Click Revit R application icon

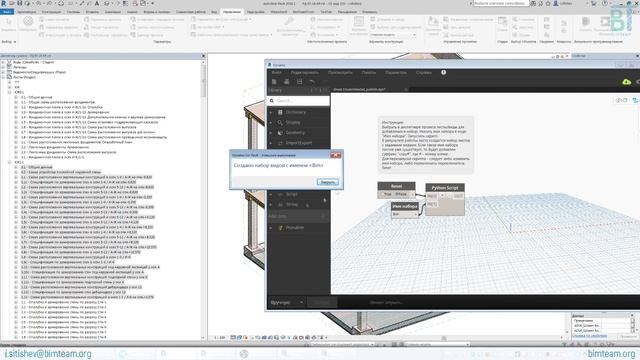pyautogui.click(x=4, y=3)
